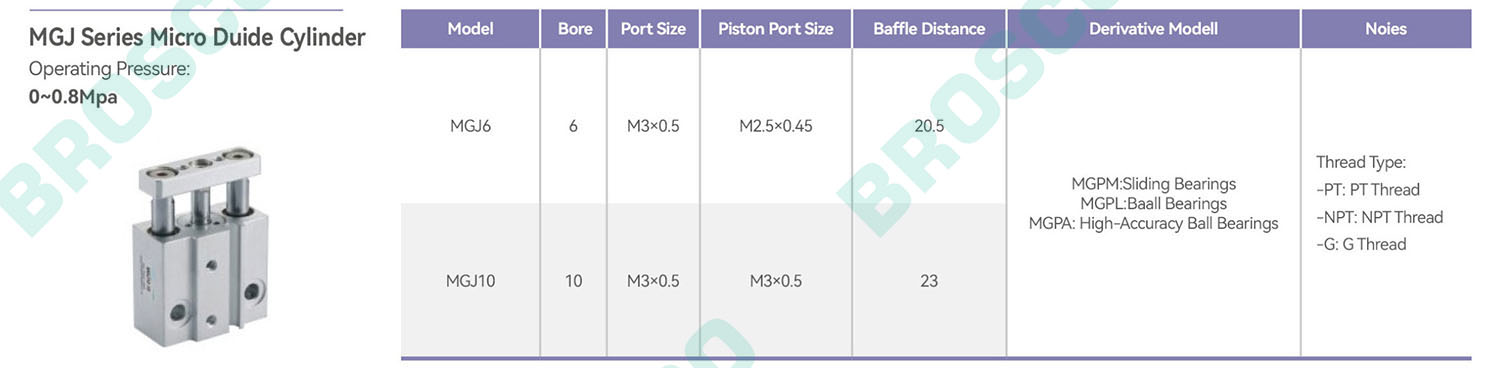Select the MGPL:Baall Bearings text
This screenshot has height=368, width=1500.
(x=1153, y=204)
